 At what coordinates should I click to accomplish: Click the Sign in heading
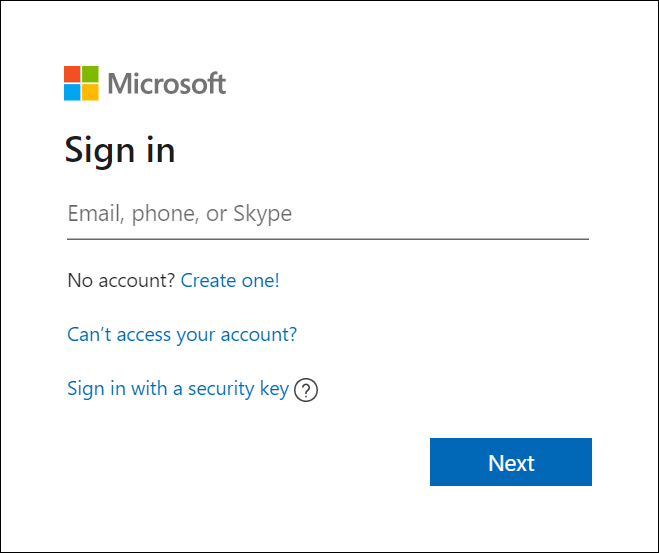tap(120, 149)
